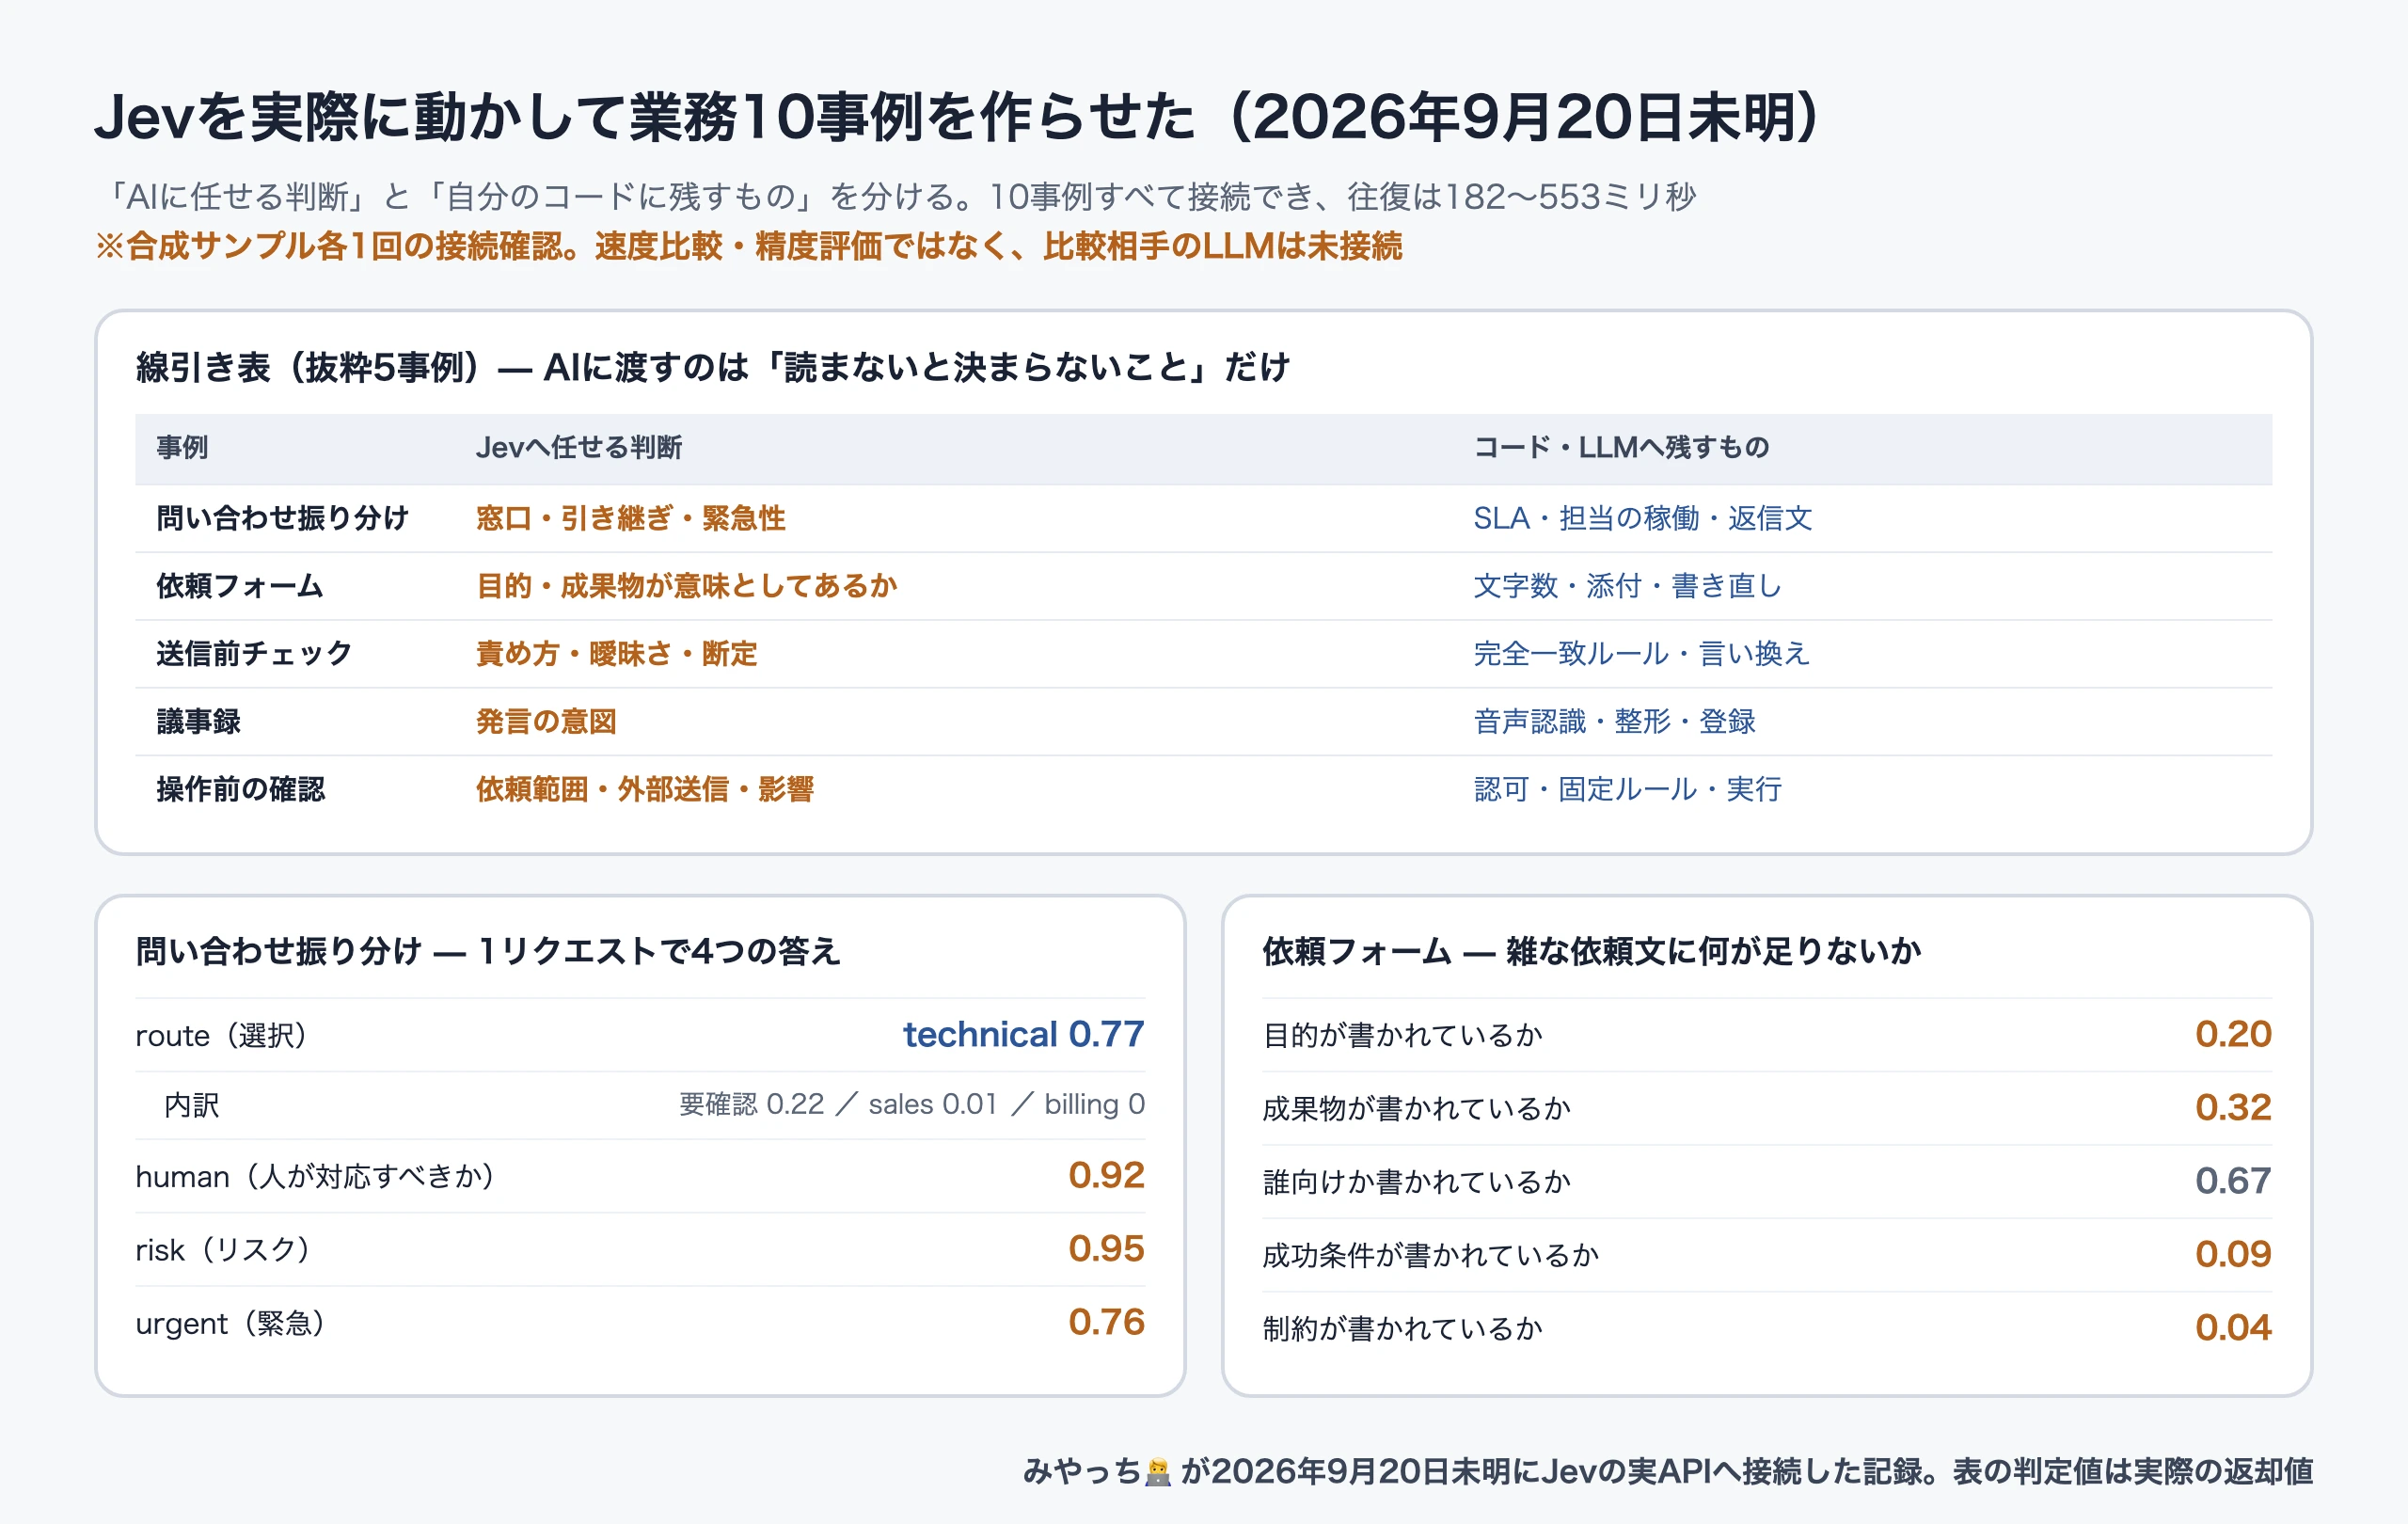Click the urgent score 0.76
The image size is (2408, 1524).
point(1106,1322)
